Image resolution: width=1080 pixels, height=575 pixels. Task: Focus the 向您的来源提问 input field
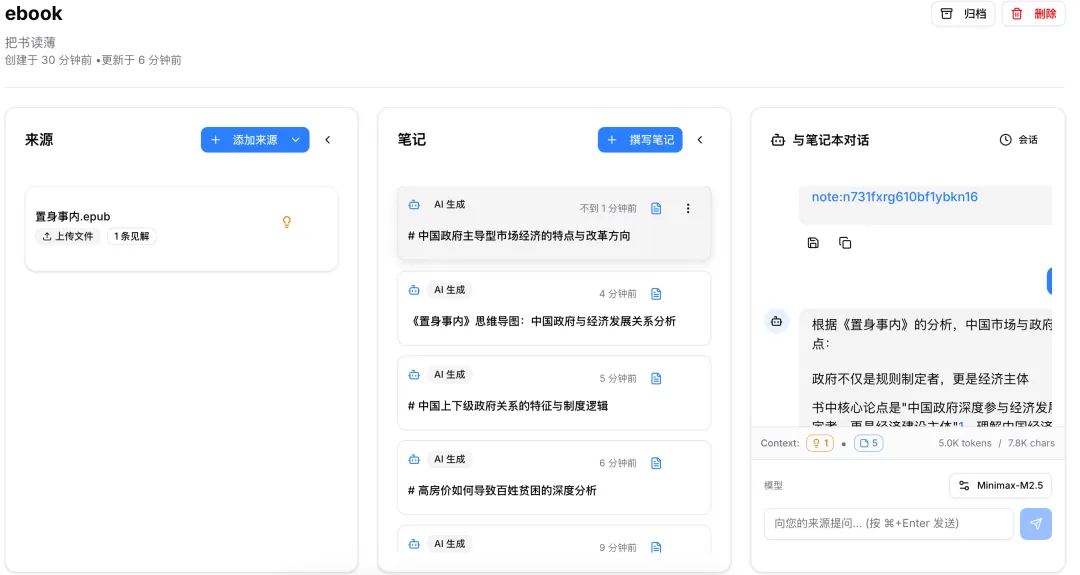point(889,523)
